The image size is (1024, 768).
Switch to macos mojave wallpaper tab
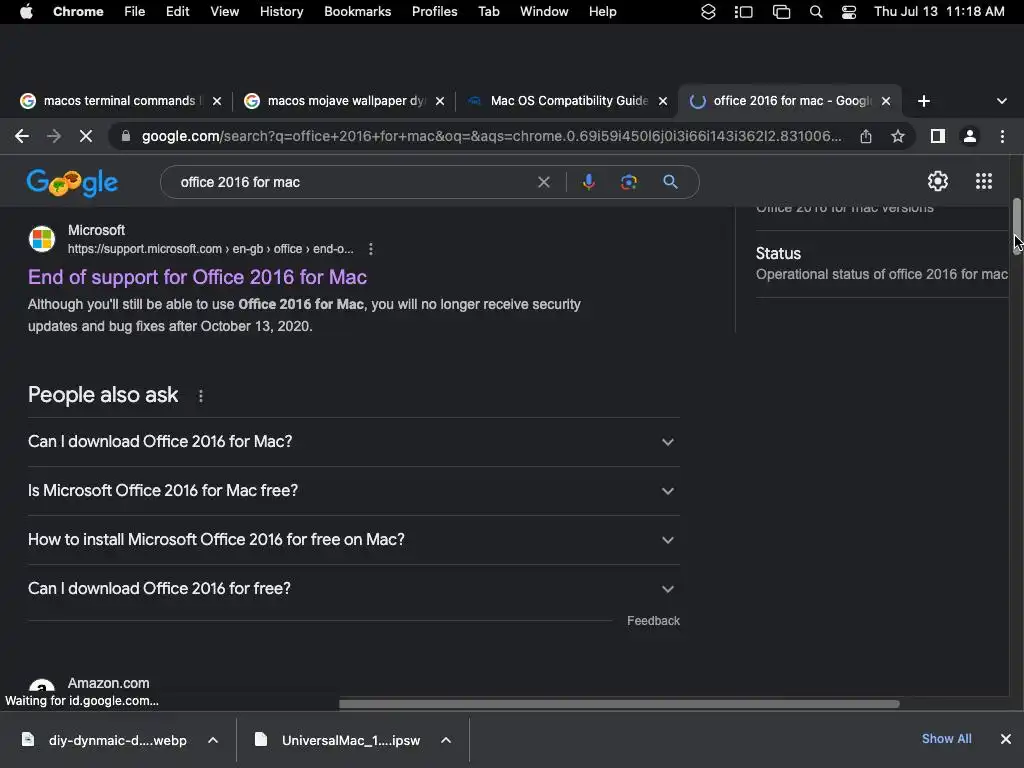335,101
